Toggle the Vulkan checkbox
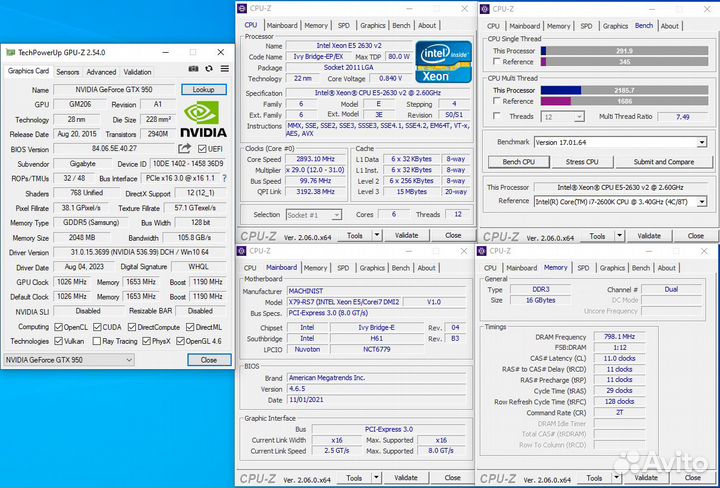 tap(58, 341)
